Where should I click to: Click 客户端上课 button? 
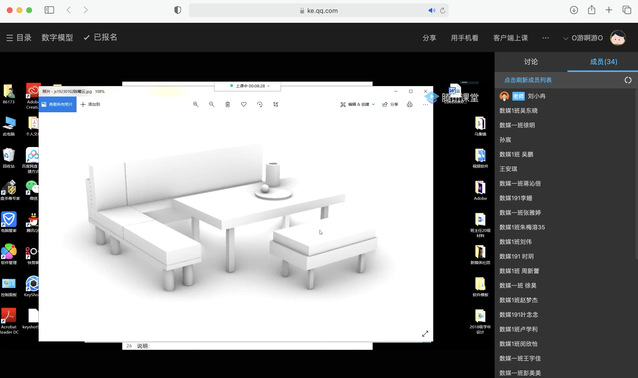click(510, 38)
